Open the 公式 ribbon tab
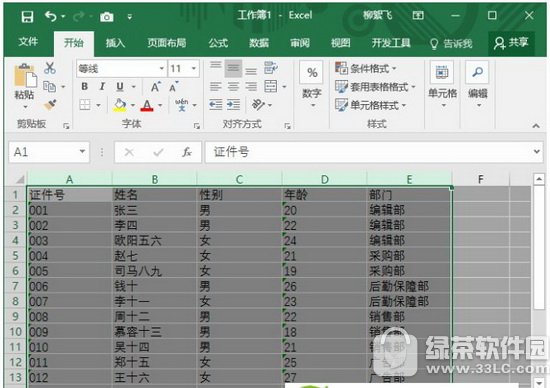 pyautogui.click(x=218, y=43)
